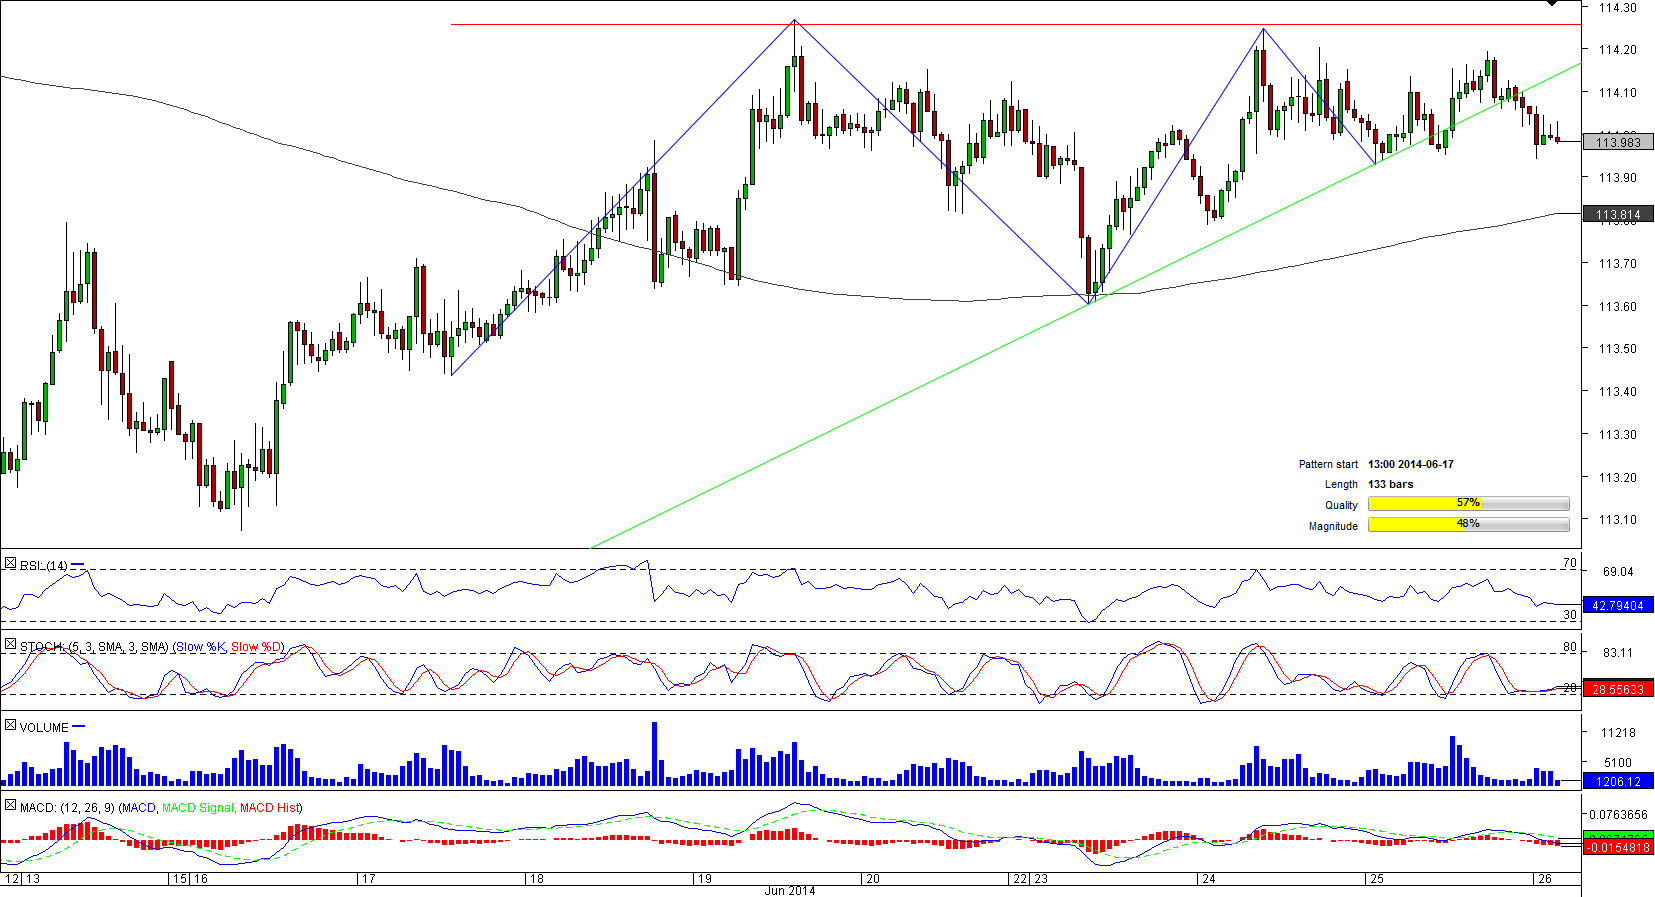The image size is (1655, 897).
Task: Click the stochastic value tag 28.55633
Action: pos(1617,690)
